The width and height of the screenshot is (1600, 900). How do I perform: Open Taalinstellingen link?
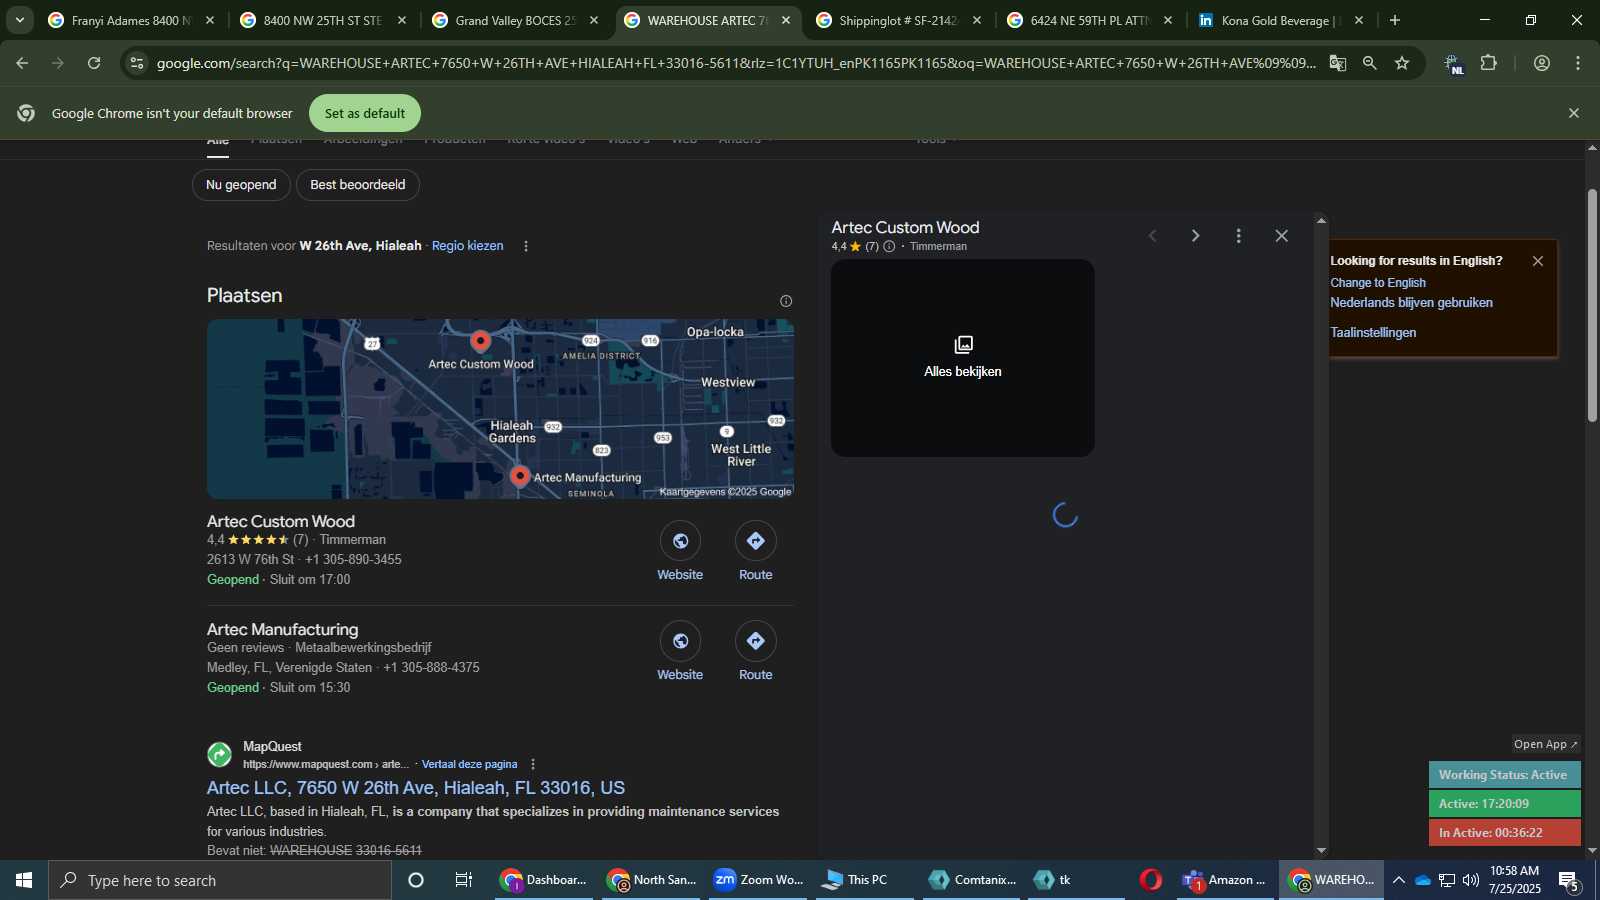point(1373,333)
